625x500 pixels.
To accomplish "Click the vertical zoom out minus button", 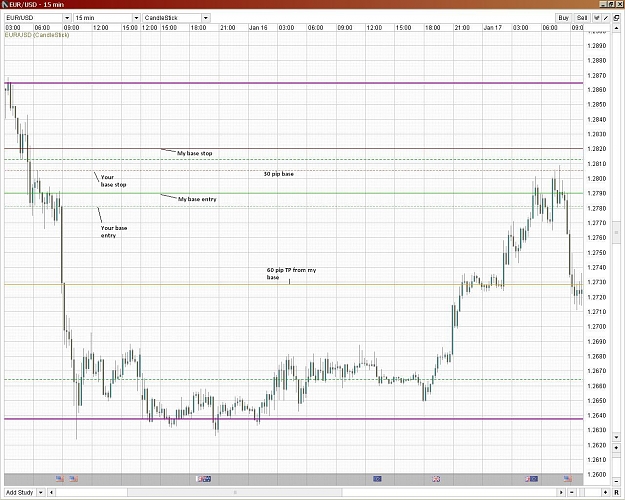I will pos(616,481).
